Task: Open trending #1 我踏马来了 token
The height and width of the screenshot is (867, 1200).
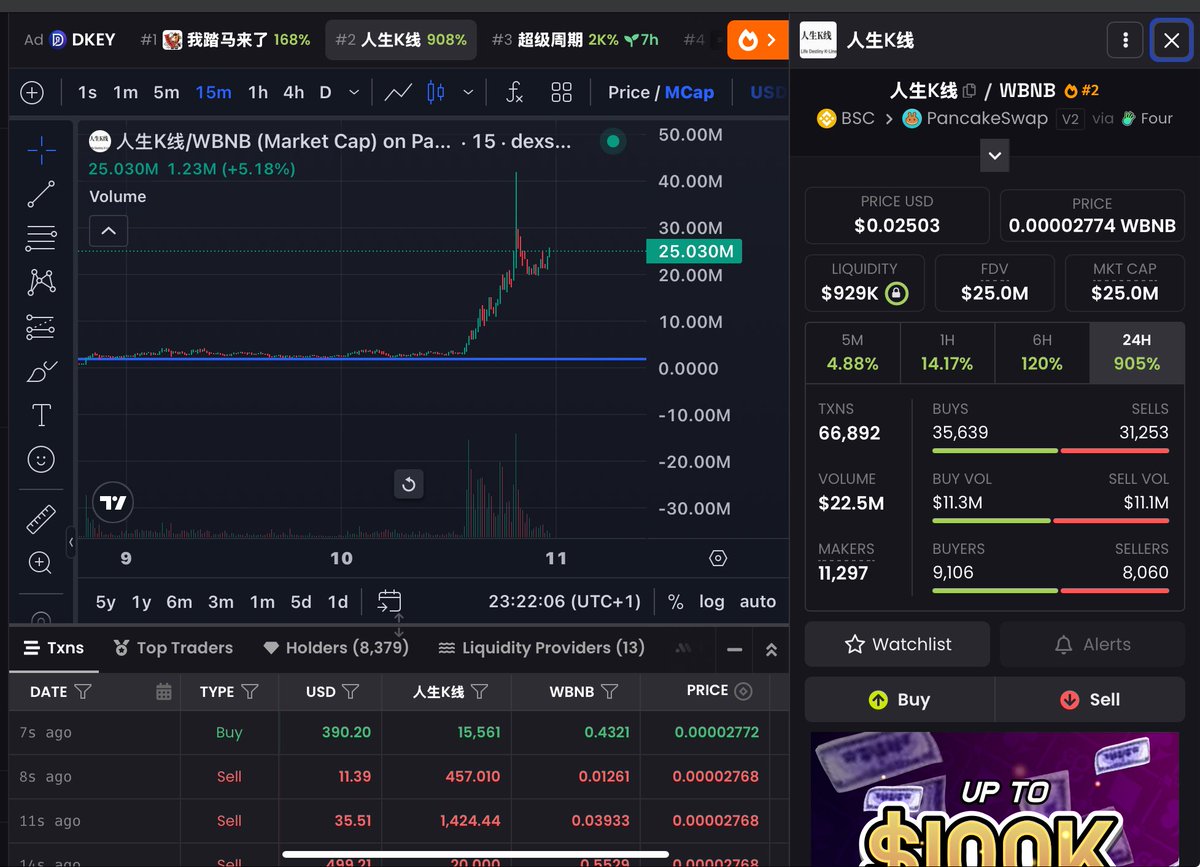Action: coord(225,40)
